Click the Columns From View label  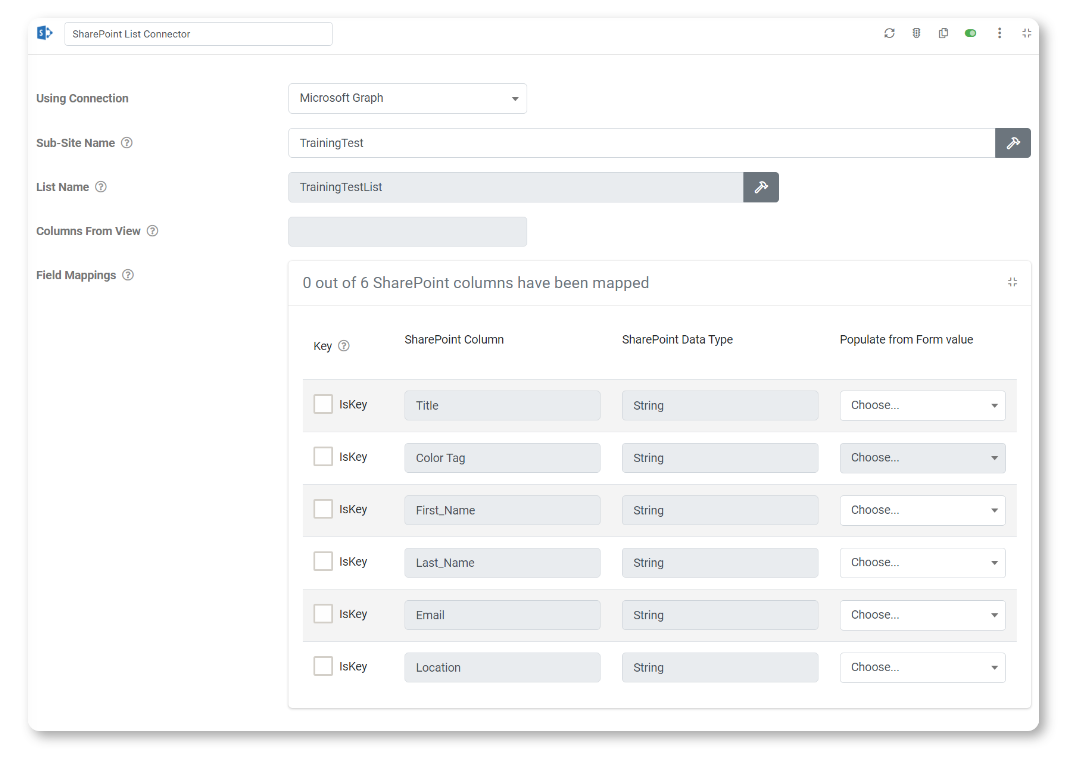point(88,231)
